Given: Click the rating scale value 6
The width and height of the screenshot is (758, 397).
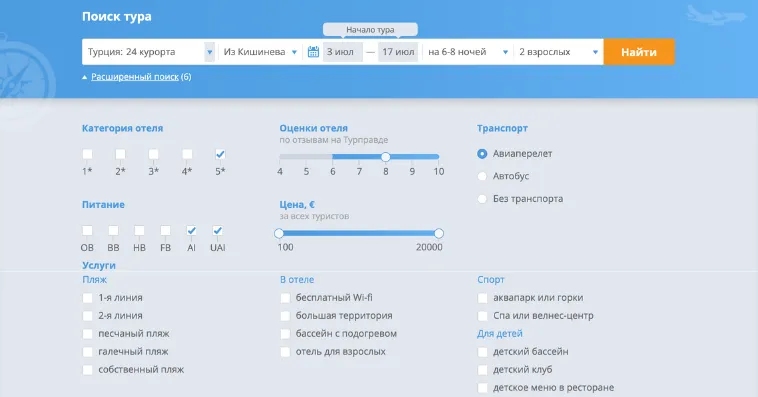Looking at the screenshot, I should [333, 172].
